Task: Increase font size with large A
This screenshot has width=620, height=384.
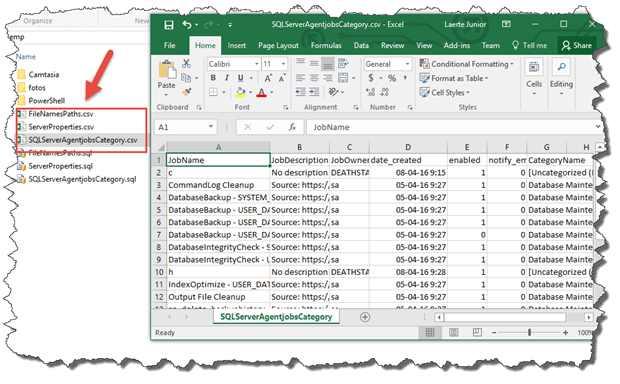Action: [x=268, y=78]
